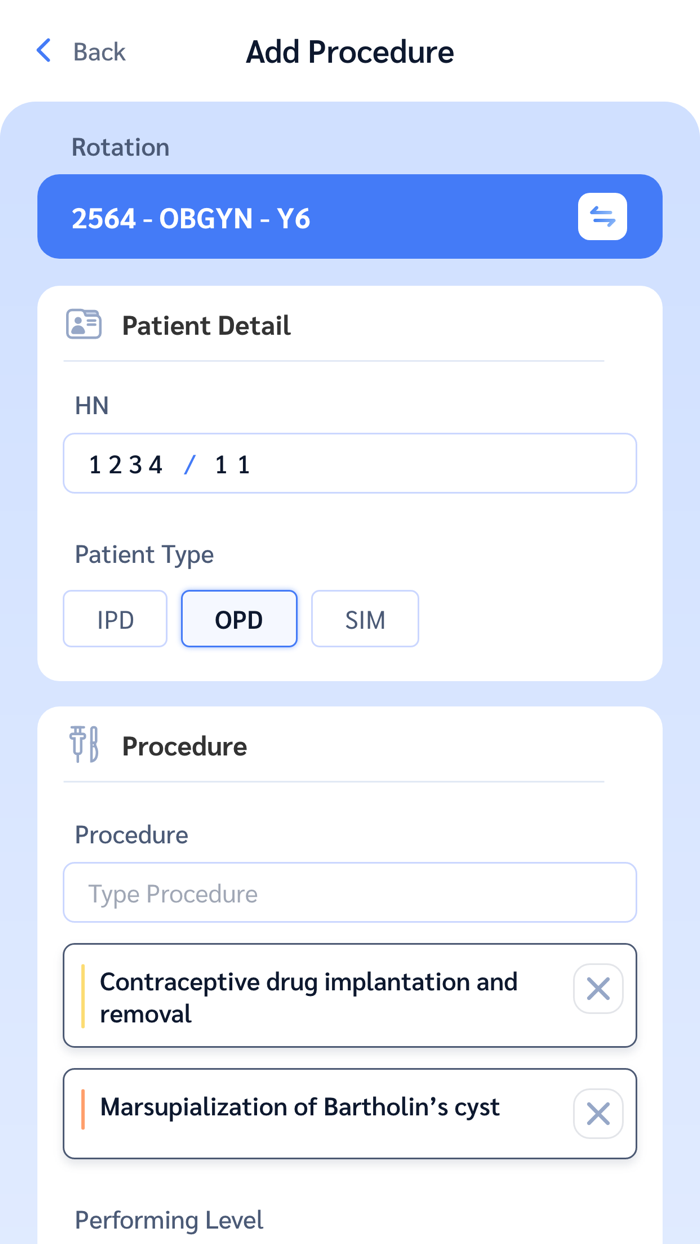Focus the HN number input field
700x1244 pixels.
coord(350,462)
